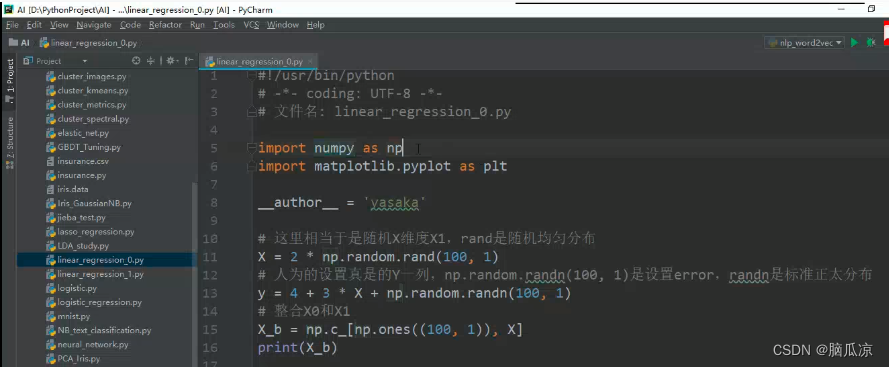Select logistic_regression.py in project tree
This screenshot has width=889, height=367.
pos(94,302)
